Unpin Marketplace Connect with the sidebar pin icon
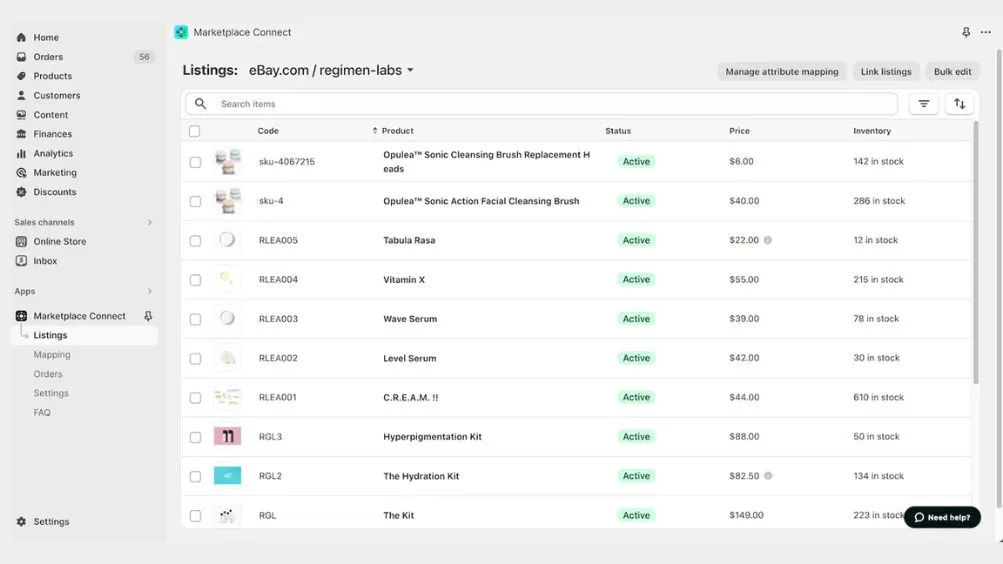Image resolution: width=1003 pixels, height=564 pixels. click(x=148, y=316)
